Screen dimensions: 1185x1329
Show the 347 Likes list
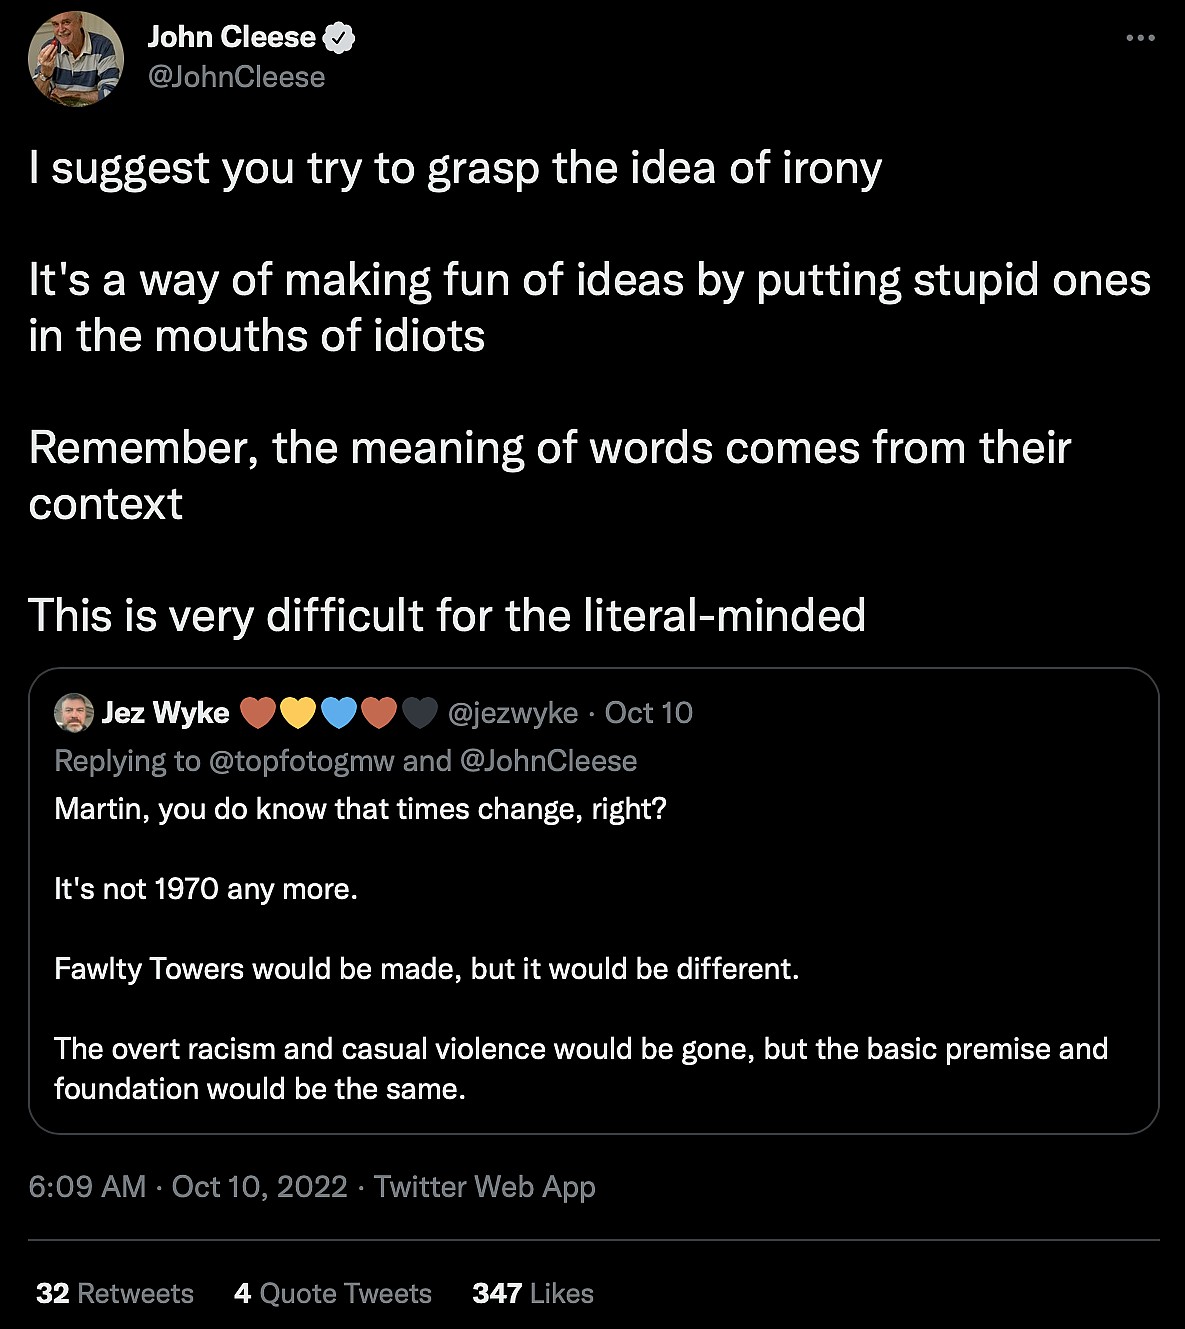tap(533, 1294)
